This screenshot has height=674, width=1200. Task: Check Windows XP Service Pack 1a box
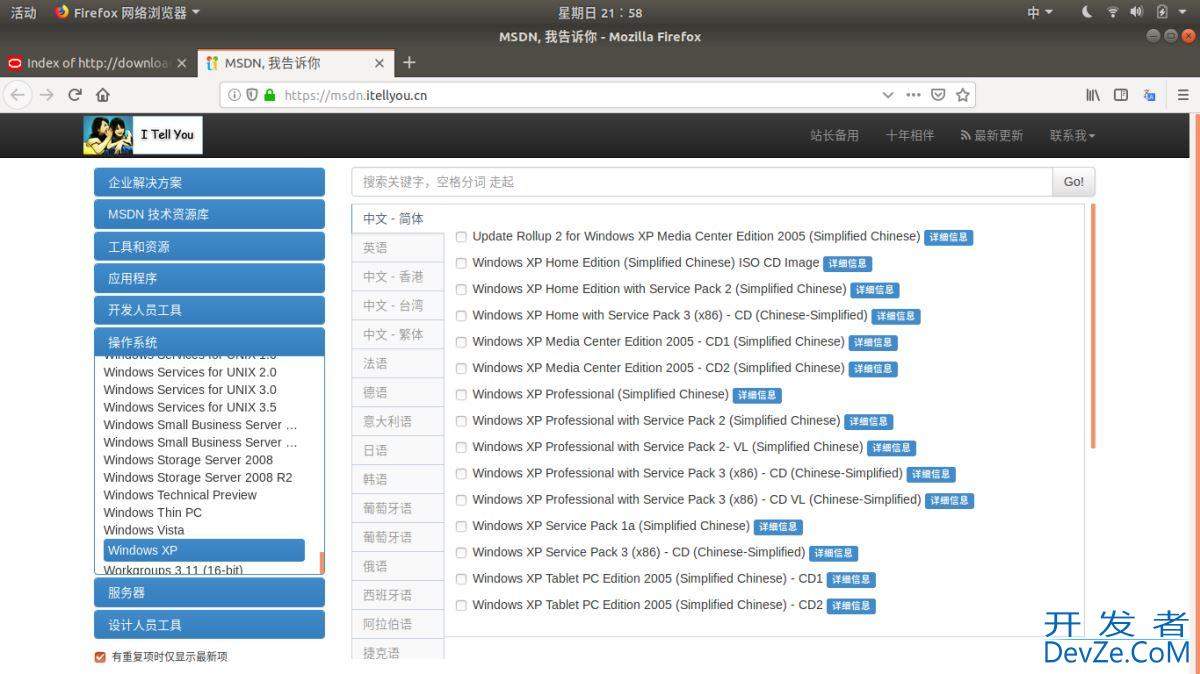click(461, 526)
